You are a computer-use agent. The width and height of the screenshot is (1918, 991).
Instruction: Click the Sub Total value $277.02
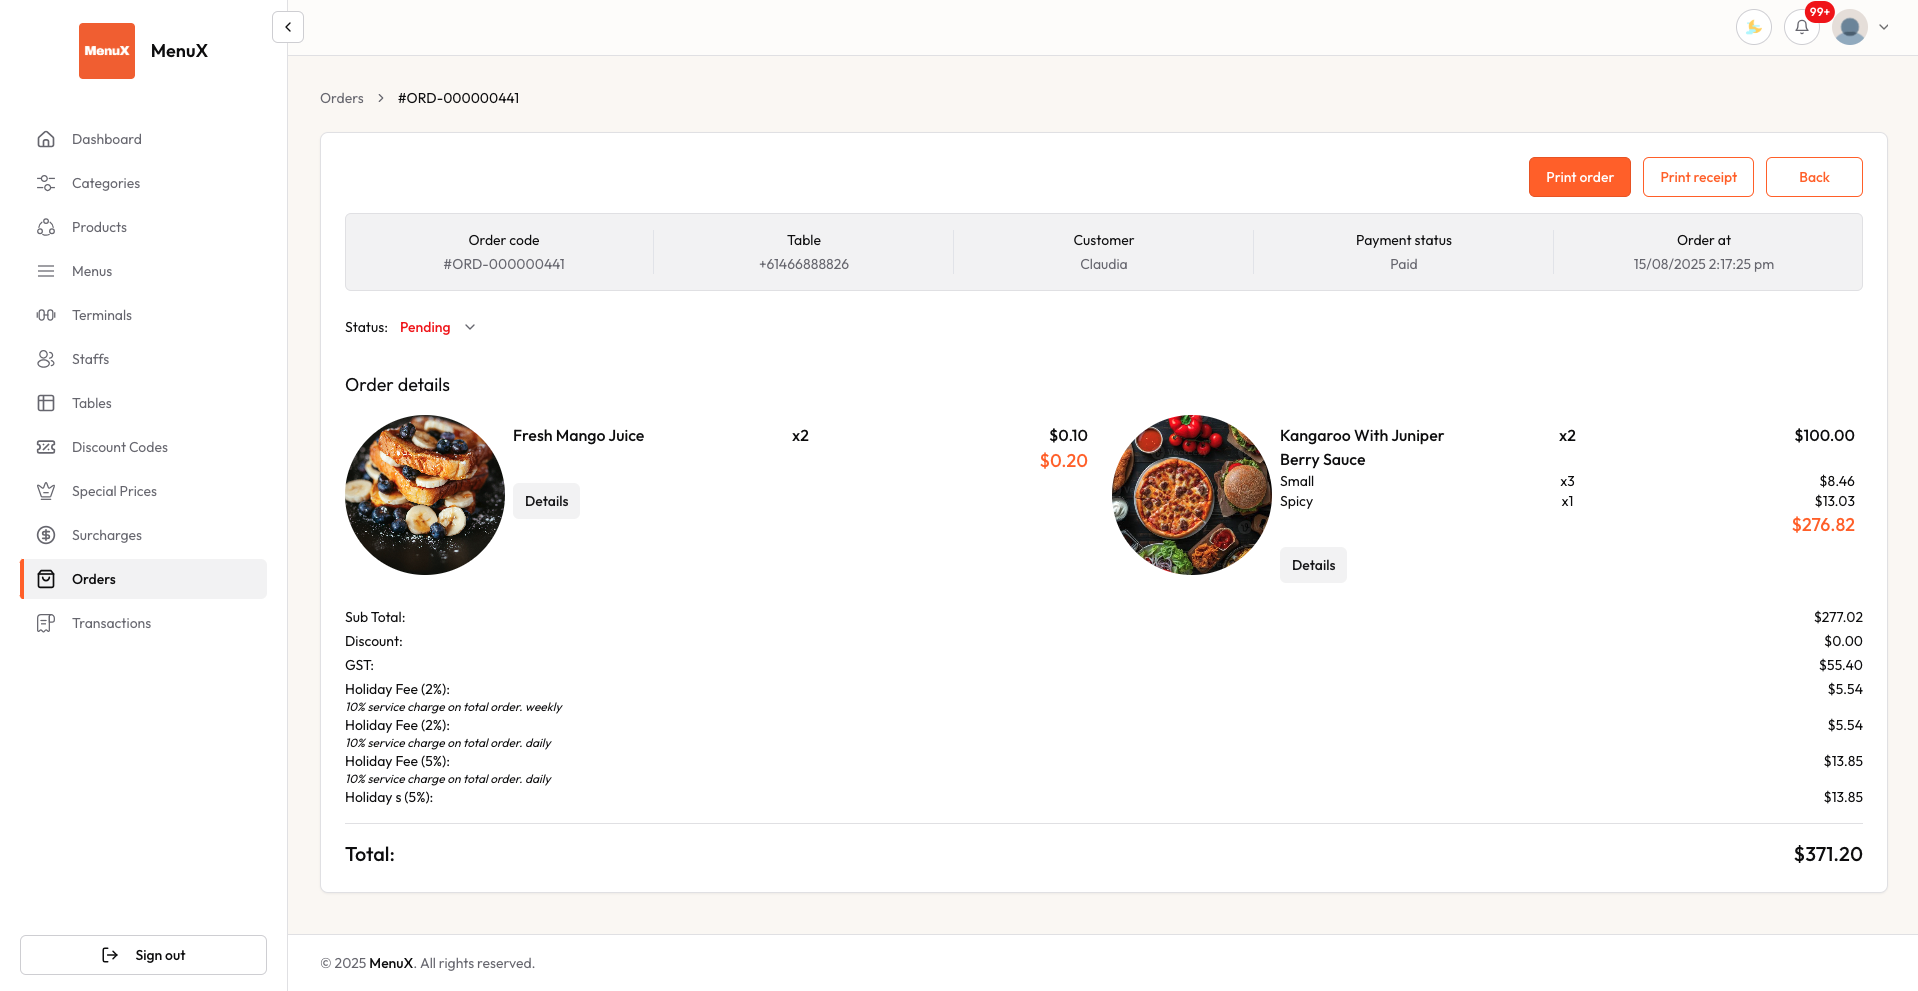coord(1838,617)
